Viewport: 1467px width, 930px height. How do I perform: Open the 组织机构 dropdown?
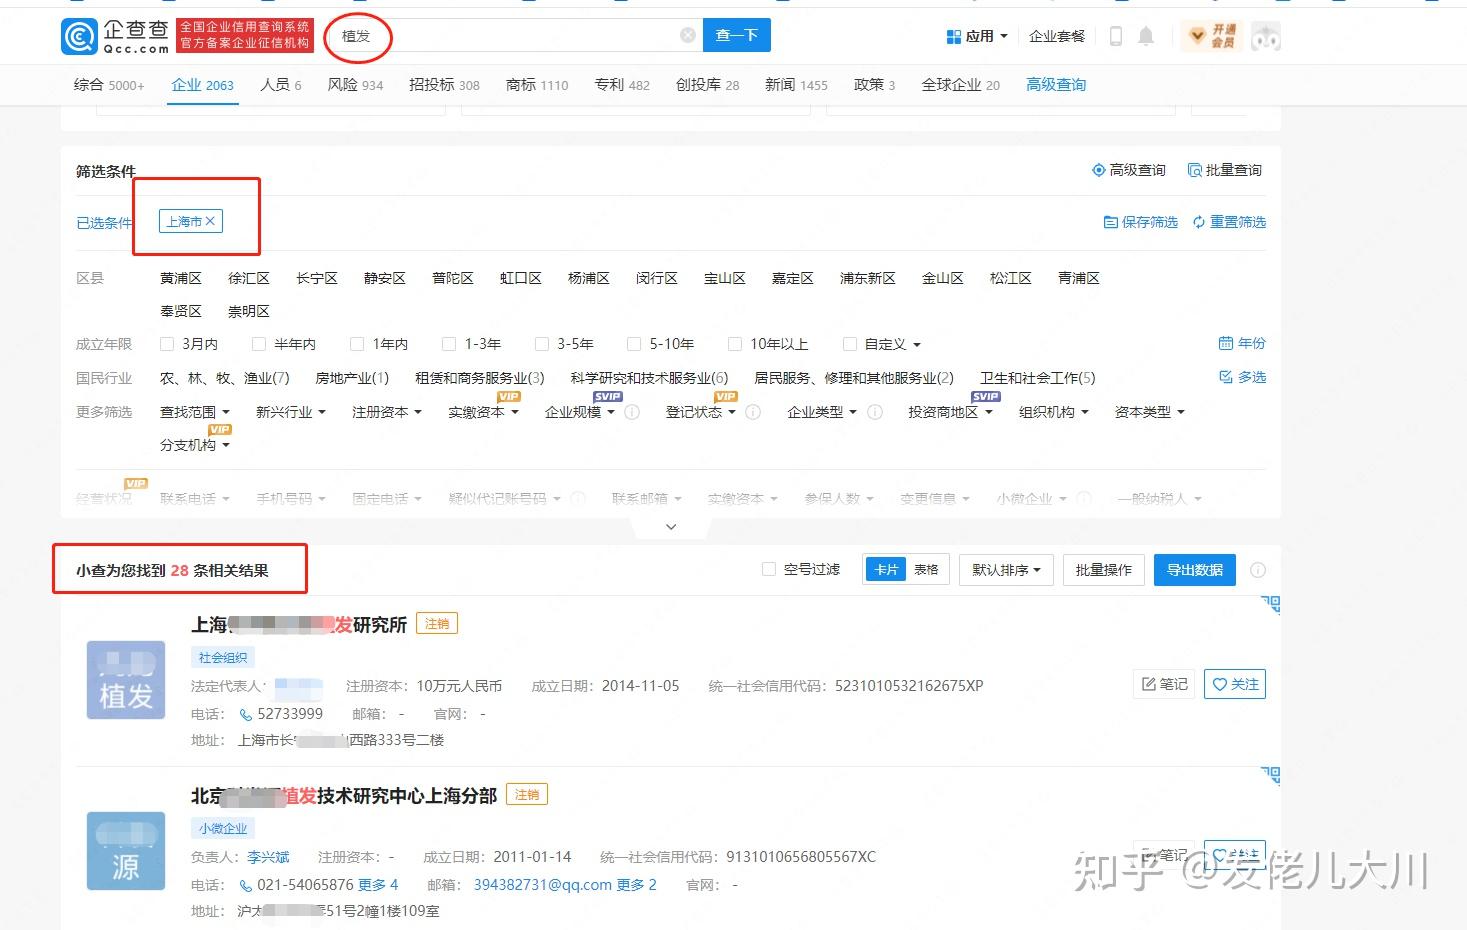[x=1054, y=412]
